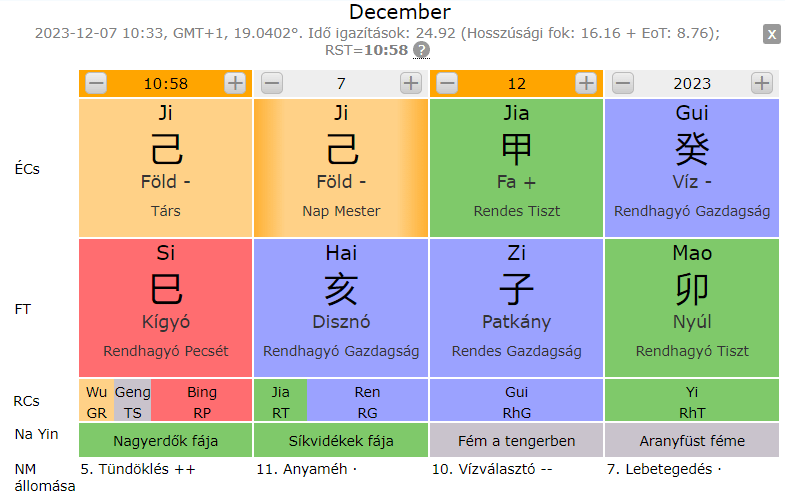Select the Fém a tengerben cell
This screenshot has height=492, width=785.
(x=516, y=440)
